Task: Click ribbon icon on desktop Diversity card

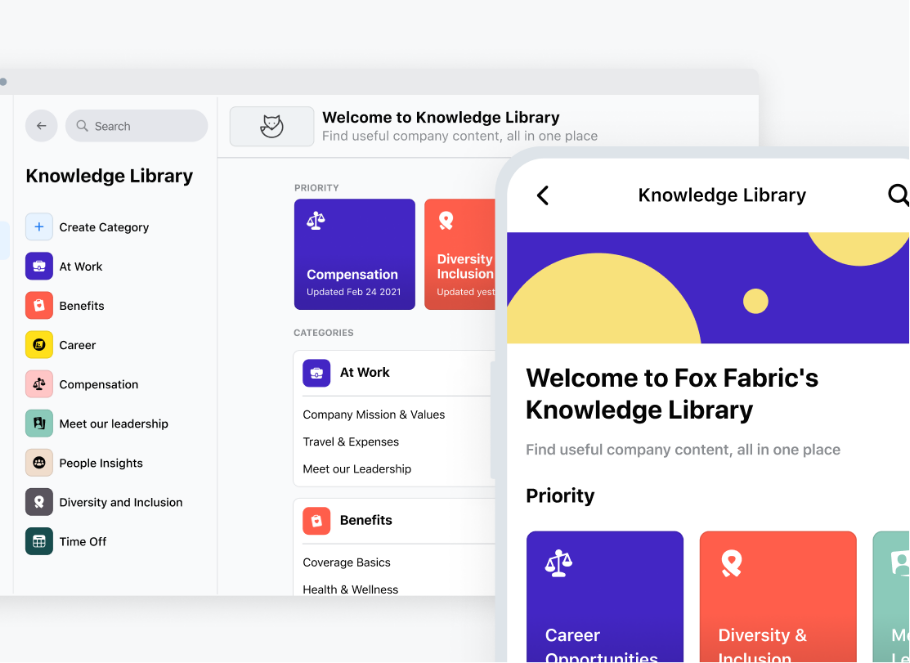Action: point(446,221)
